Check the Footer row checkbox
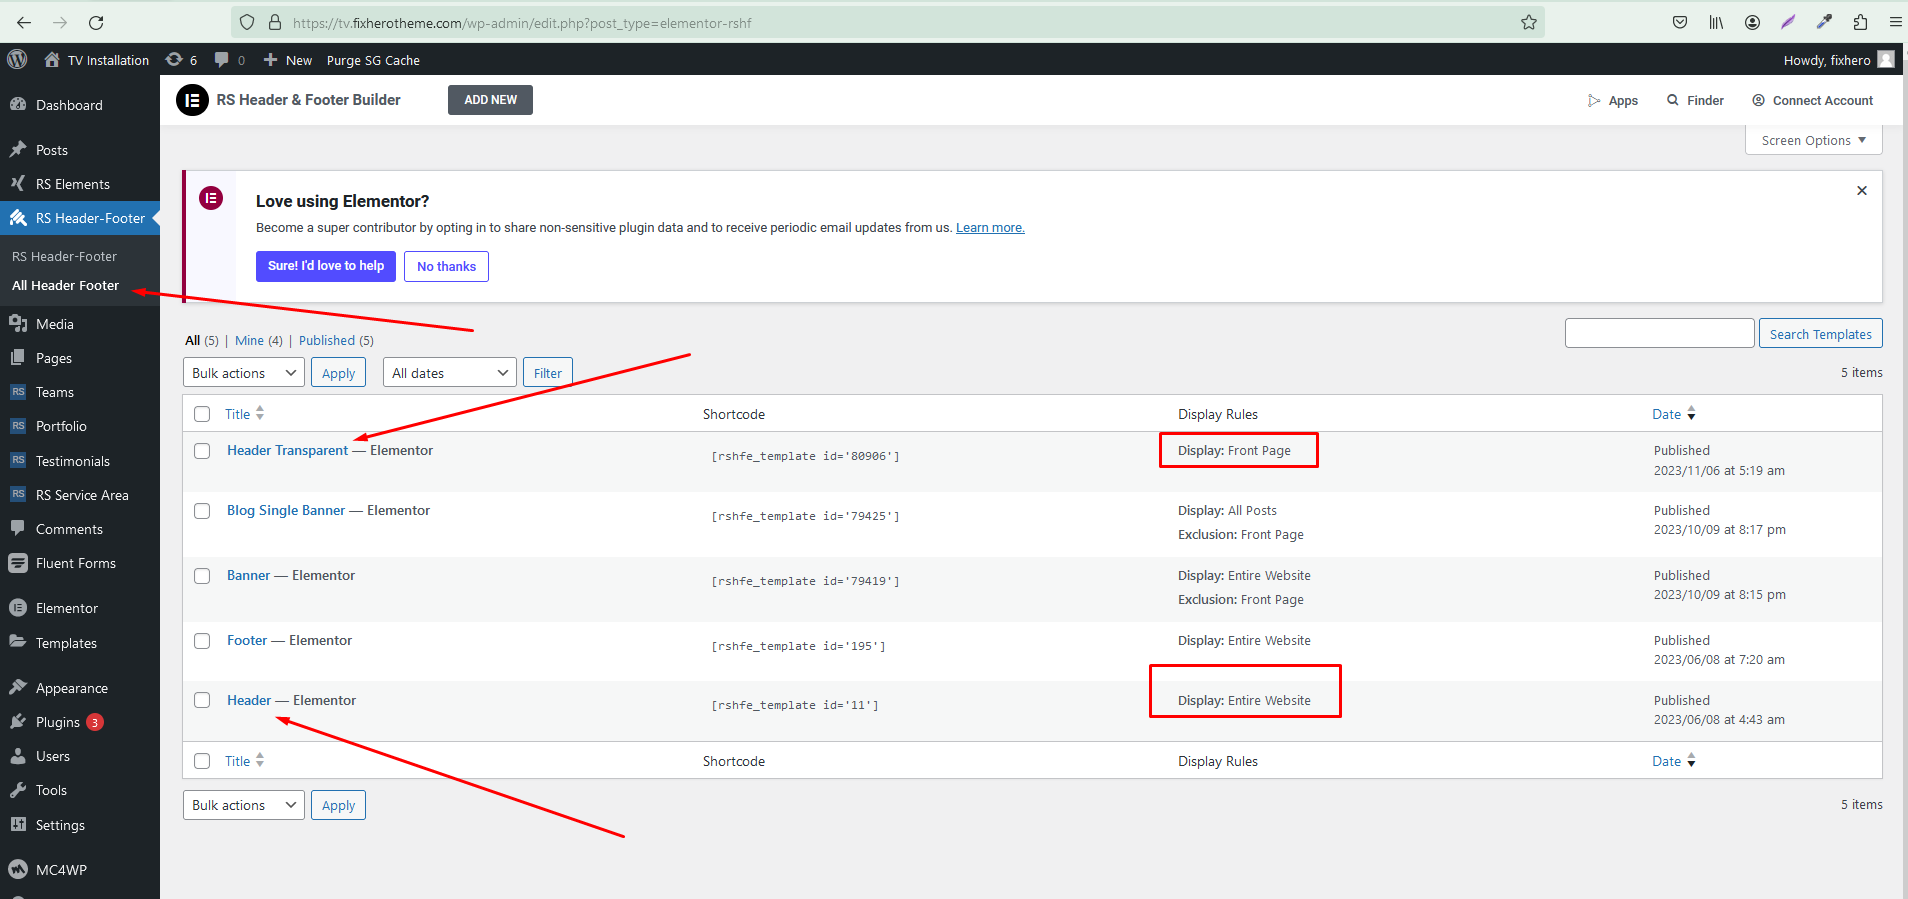Viewport: 1908px width, 899px height. pyautogui.click(x=202, y=641)
